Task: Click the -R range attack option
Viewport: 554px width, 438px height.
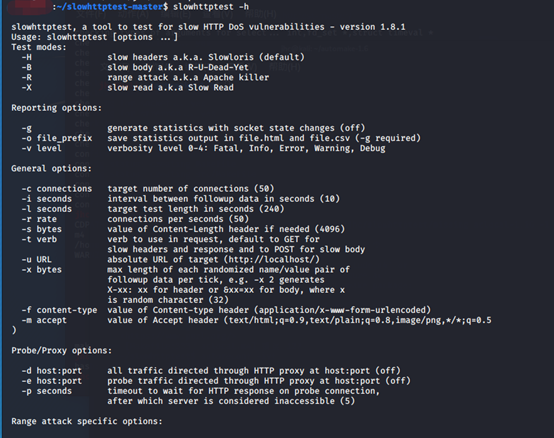Action: click(145, 77)
